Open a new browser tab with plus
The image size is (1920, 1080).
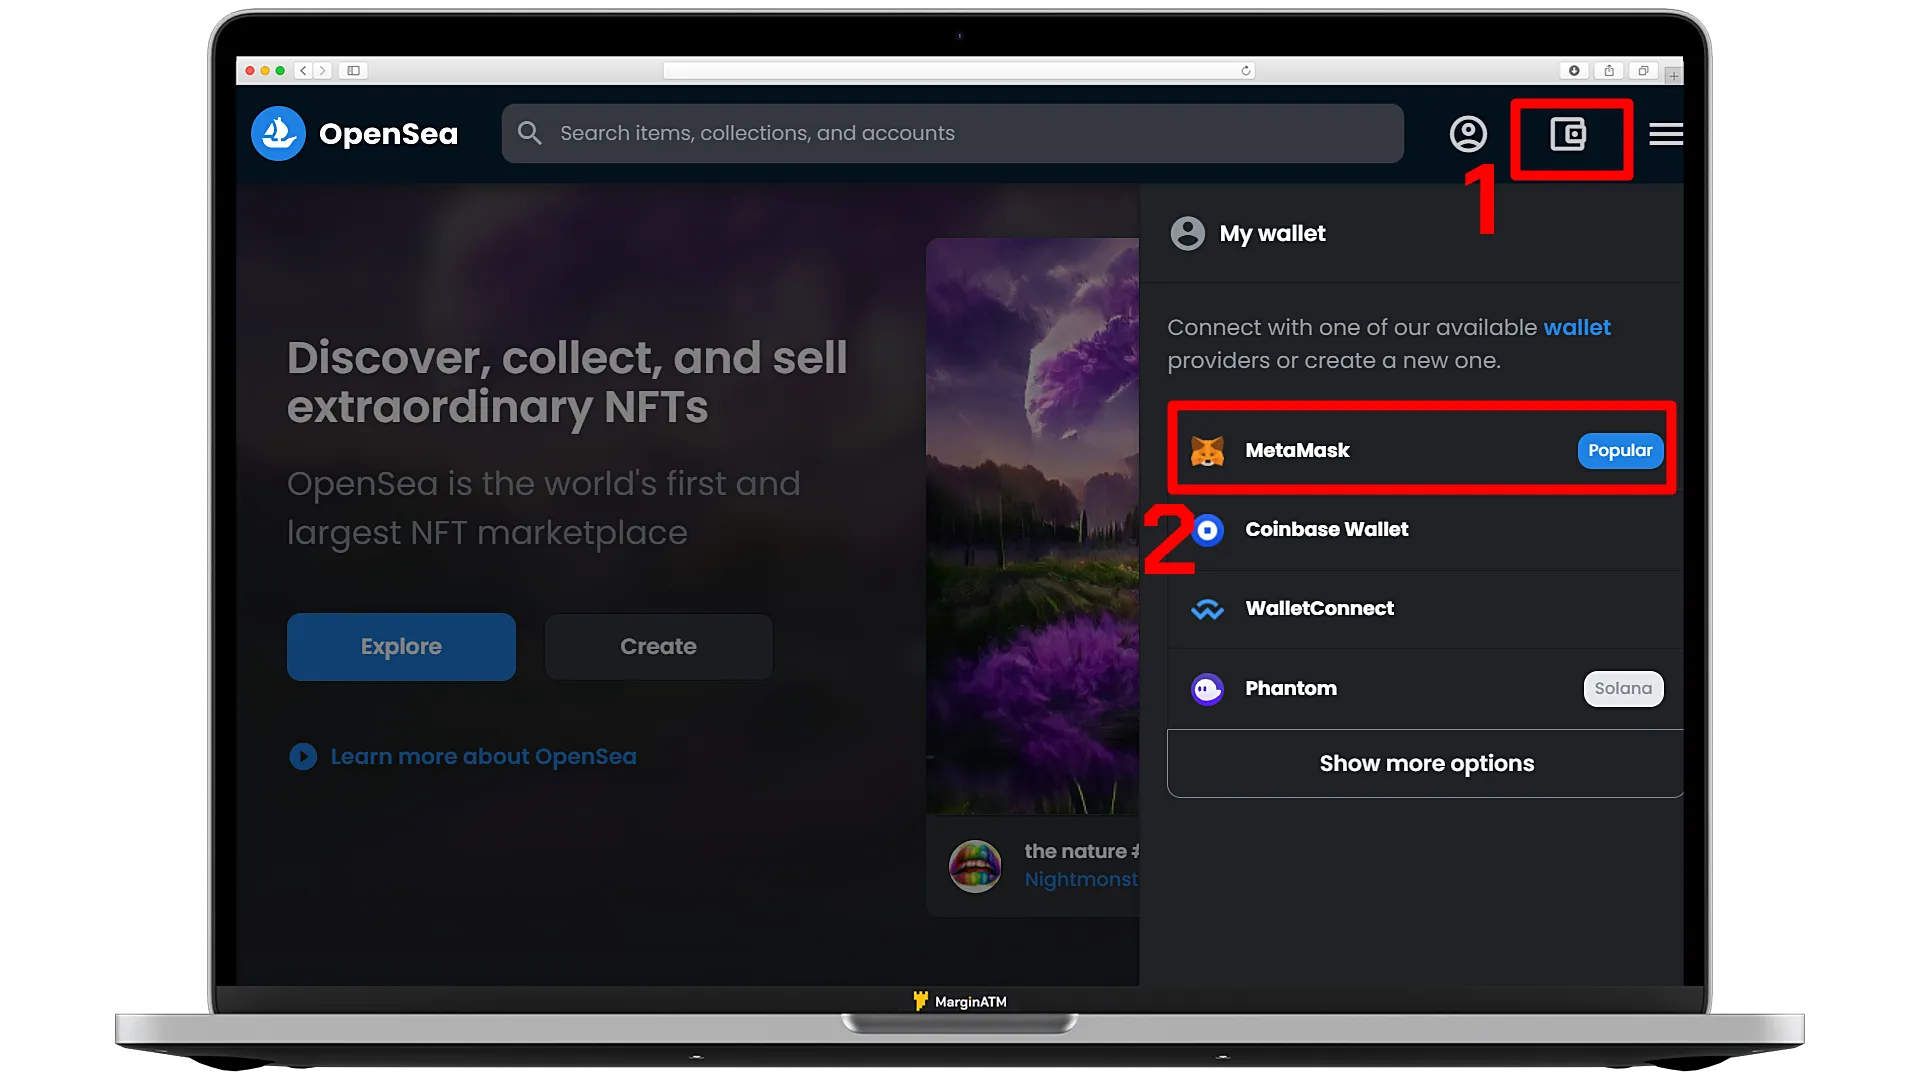[x=1673, y=75]
